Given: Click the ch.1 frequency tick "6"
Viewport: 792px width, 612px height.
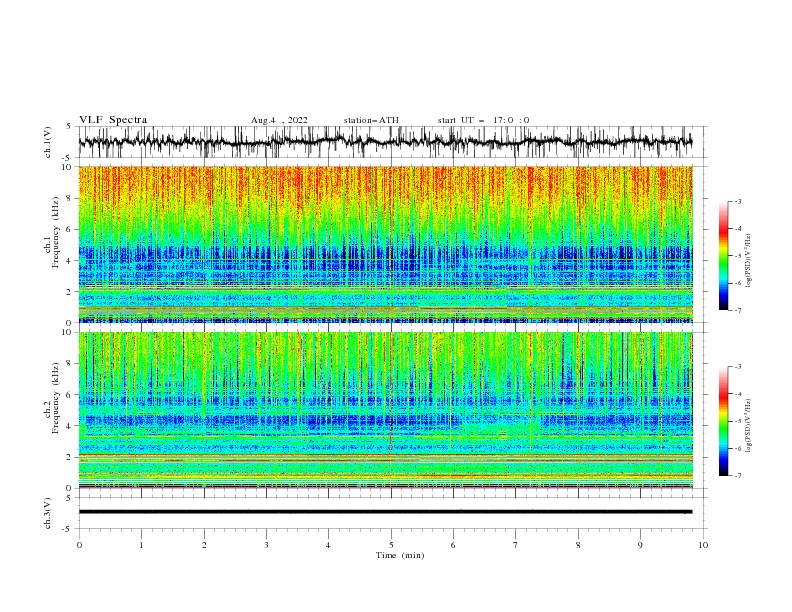Looking at the screenshot, I should pos(70,230).
